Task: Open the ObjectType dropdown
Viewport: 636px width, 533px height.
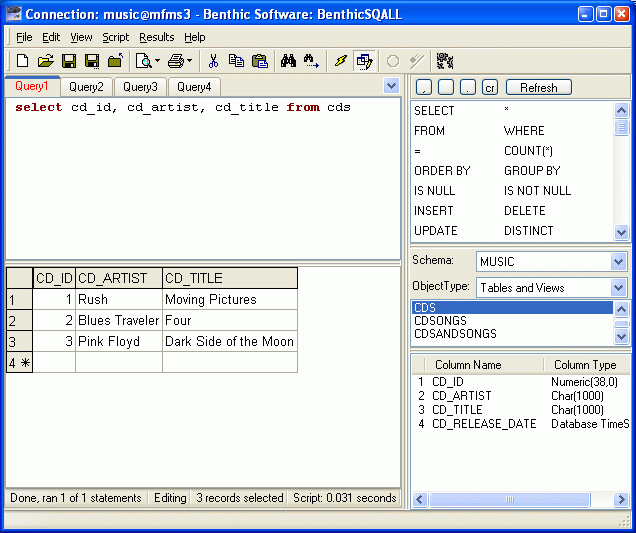Action: 618,288
